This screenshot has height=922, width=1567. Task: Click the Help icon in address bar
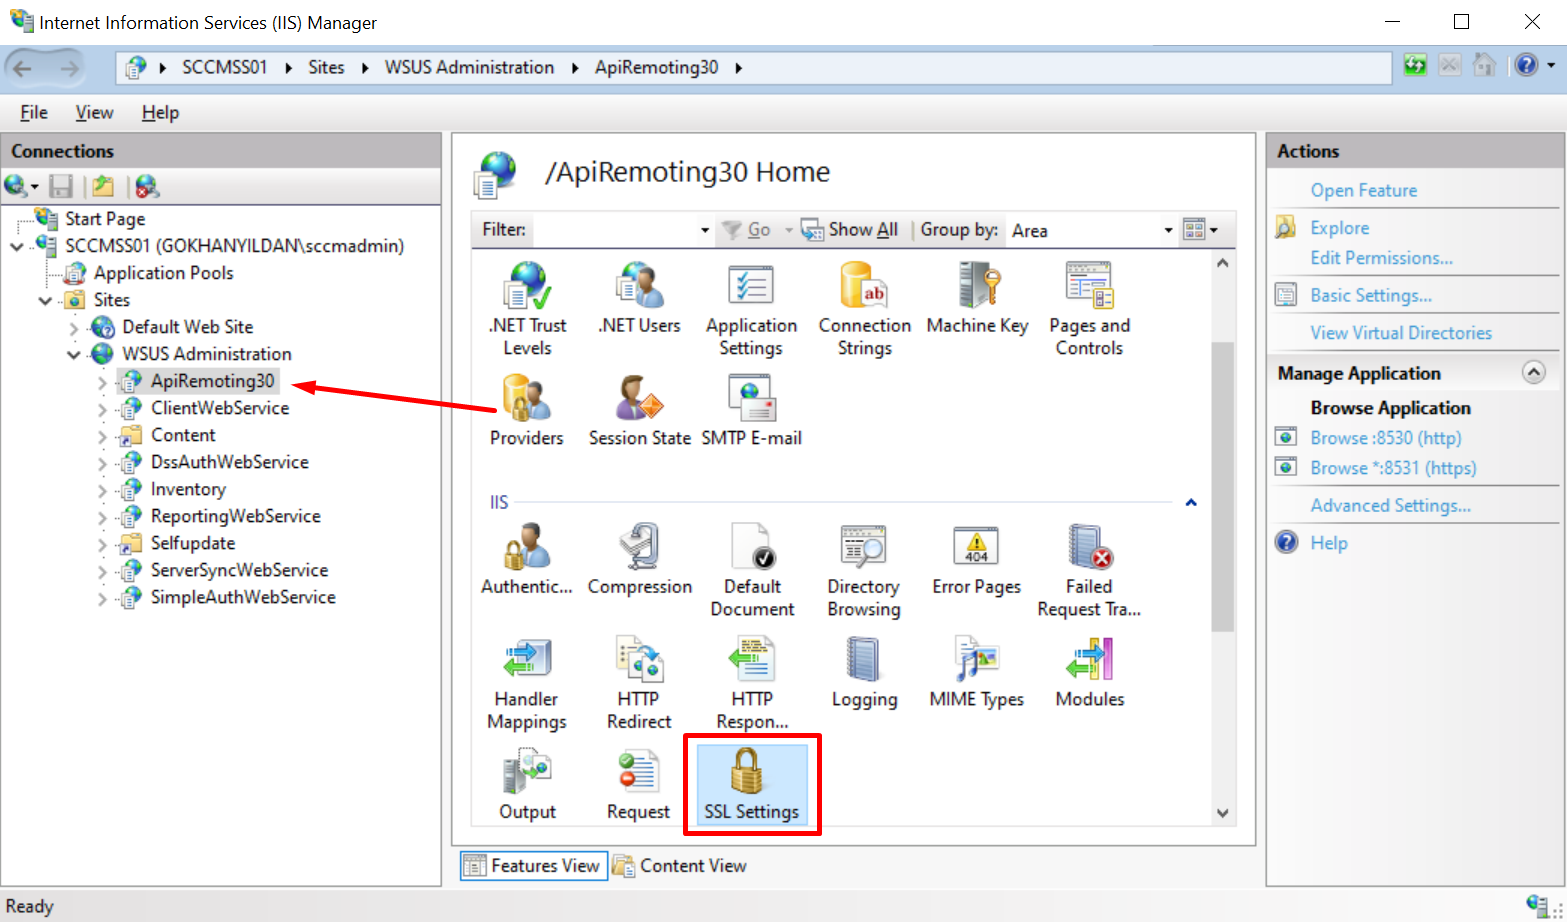coord(1526,66)
